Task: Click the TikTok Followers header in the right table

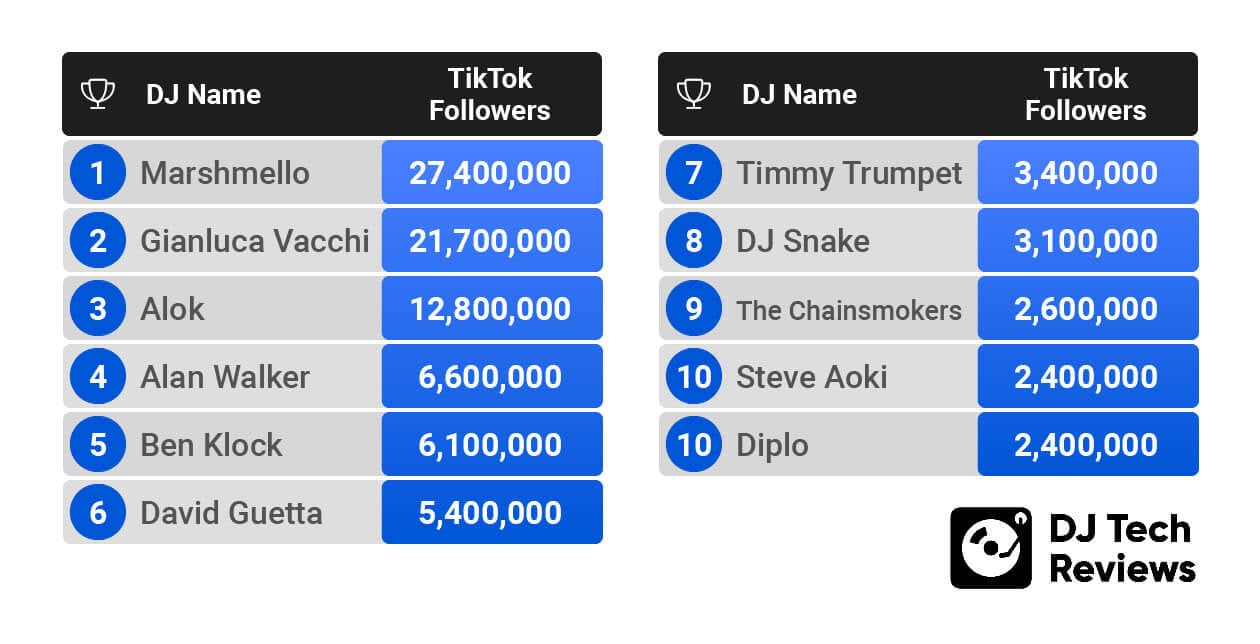Action: (x=1085, y=94)
